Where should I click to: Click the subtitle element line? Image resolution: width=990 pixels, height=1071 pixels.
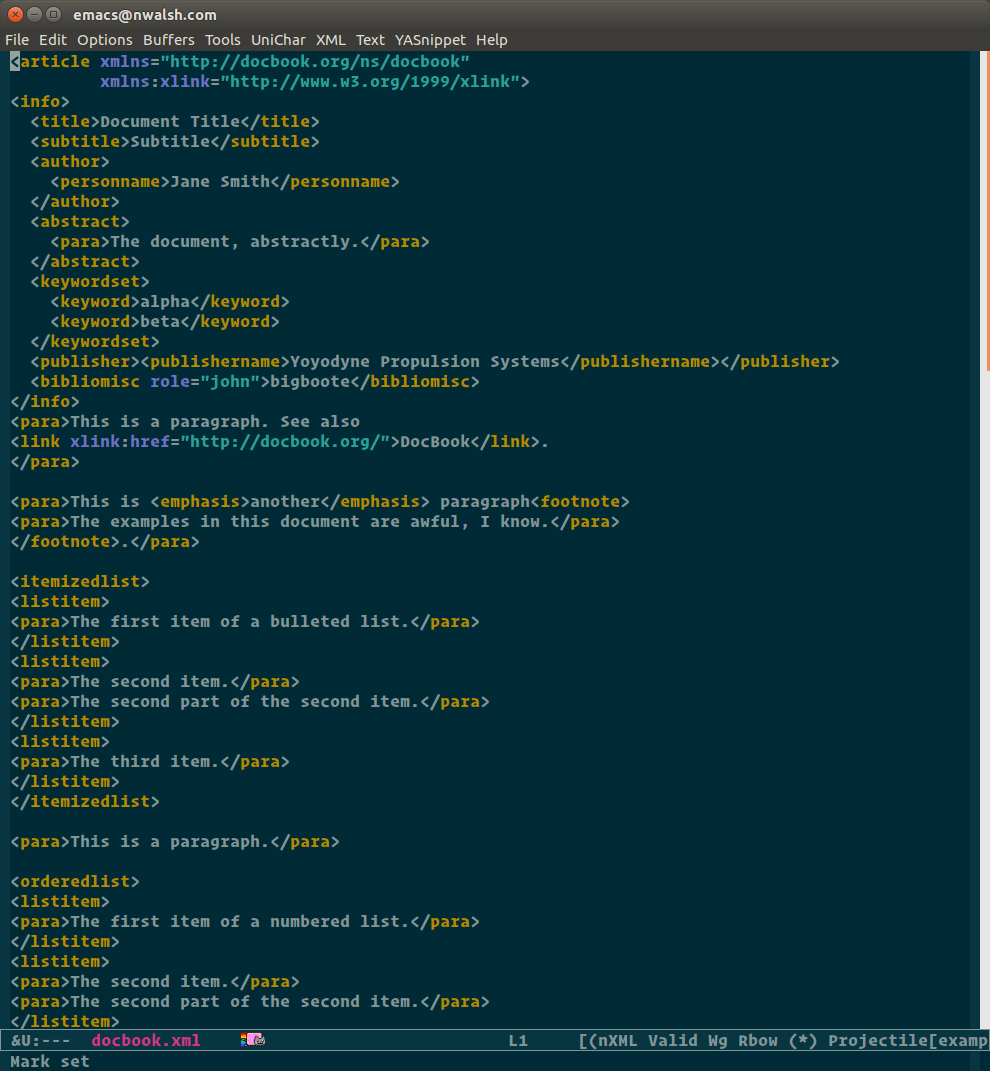point(175,141)
